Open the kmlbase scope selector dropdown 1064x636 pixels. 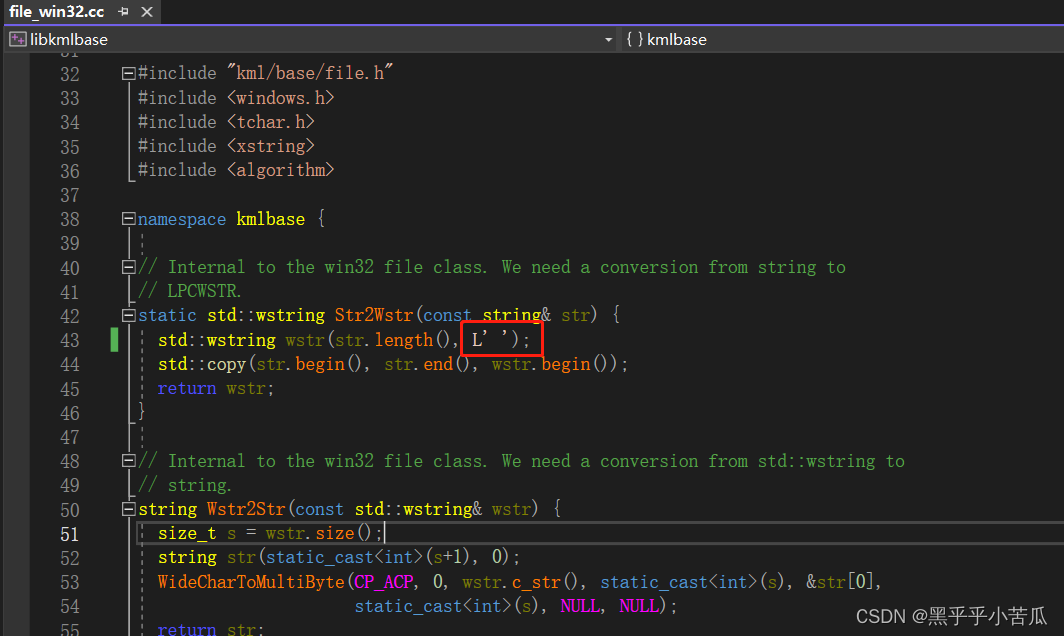click(x=700, y=39)
